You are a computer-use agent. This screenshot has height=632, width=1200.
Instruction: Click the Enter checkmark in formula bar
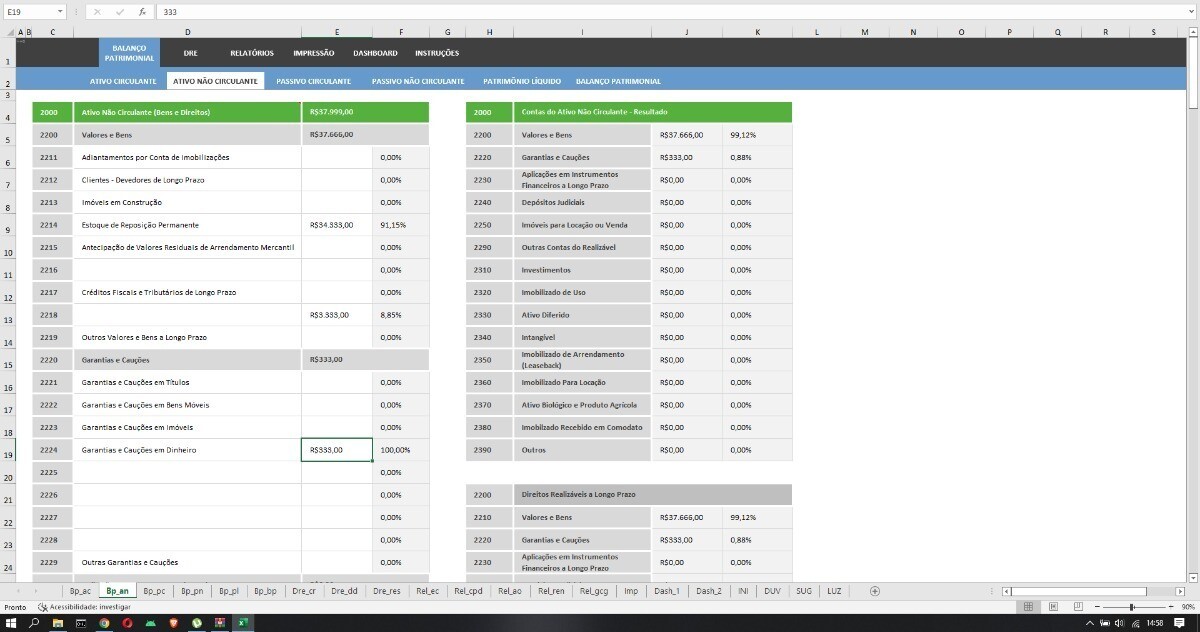coord(119,12)
